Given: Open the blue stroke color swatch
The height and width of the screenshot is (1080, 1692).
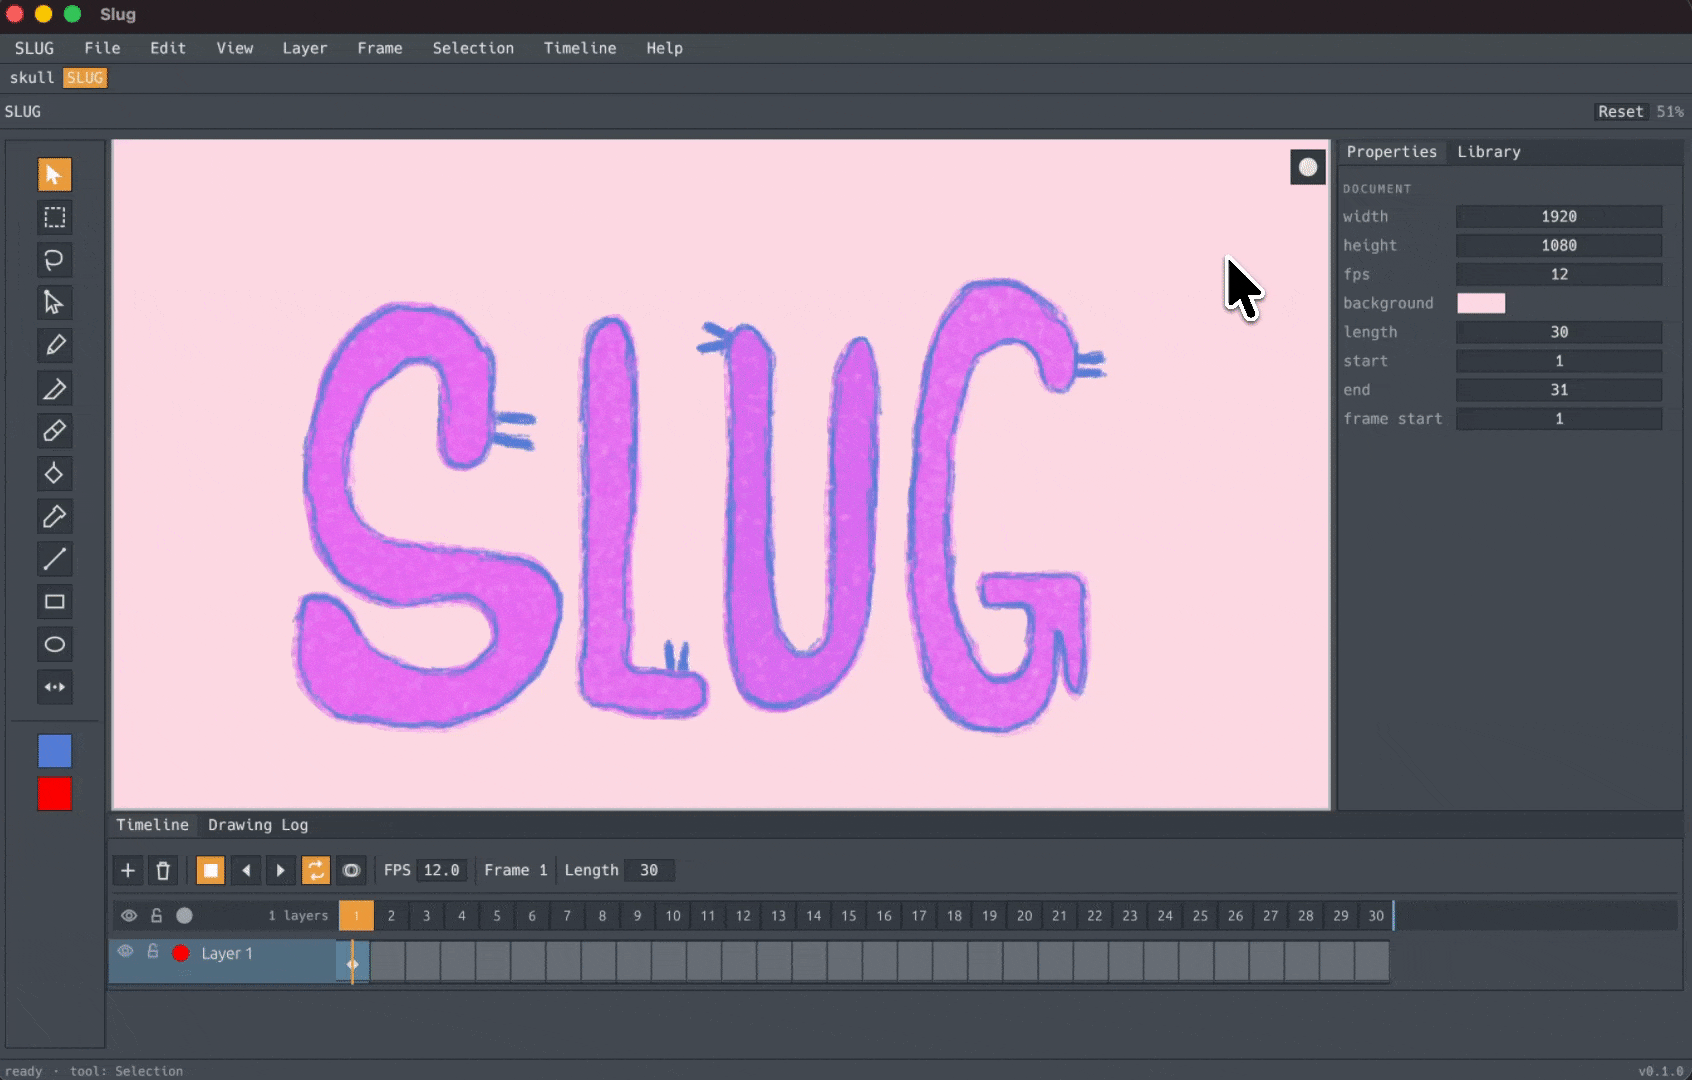Looking at the screenshot, I should [x=54, y=751].
